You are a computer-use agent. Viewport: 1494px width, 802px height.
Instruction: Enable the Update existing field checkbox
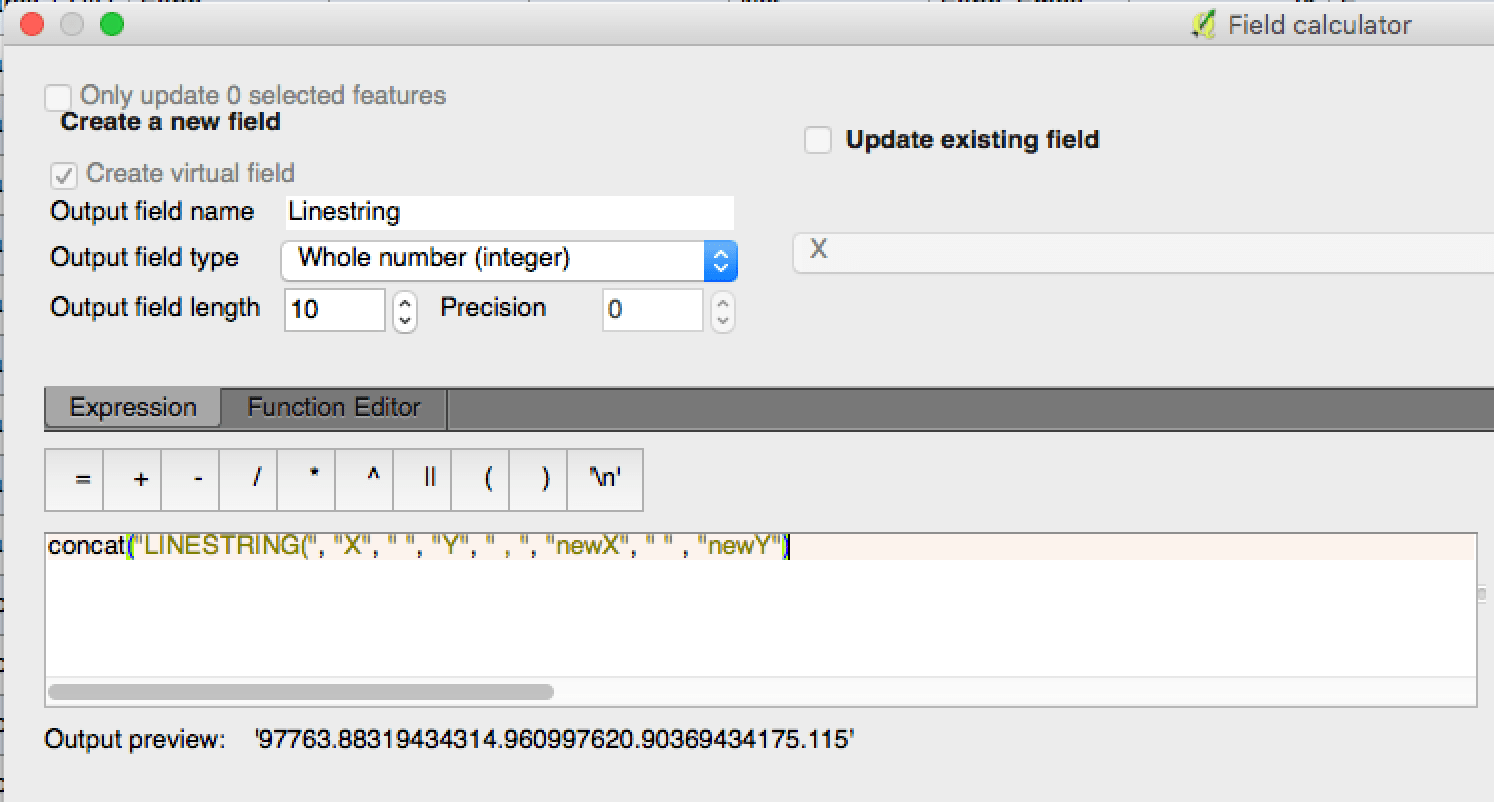818,140
